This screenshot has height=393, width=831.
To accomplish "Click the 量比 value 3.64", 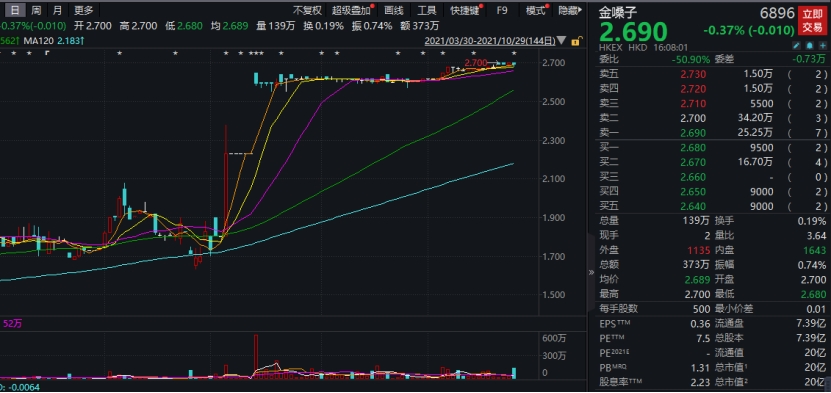I will tap(817, 236).
